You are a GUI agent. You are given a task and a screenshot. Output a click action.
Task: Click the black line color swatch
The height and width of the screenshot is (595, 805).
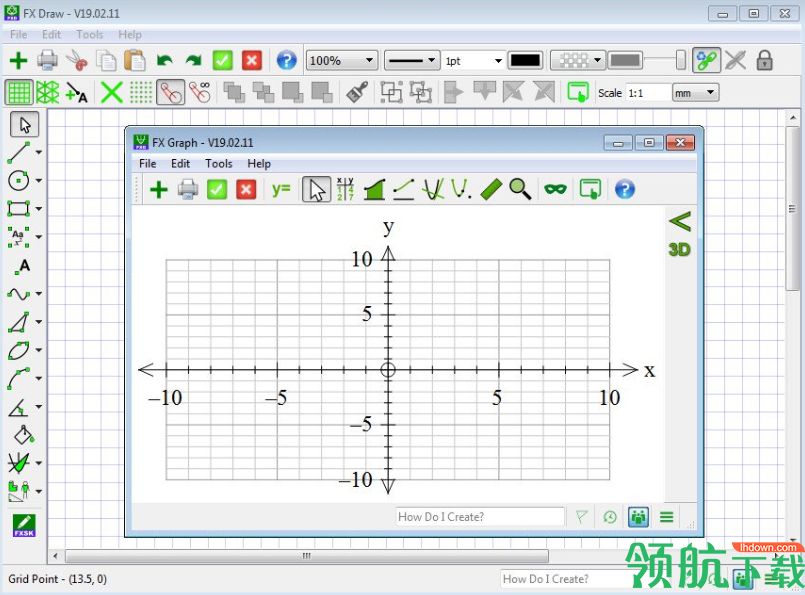pyautogui.click(x=526, y=61)
